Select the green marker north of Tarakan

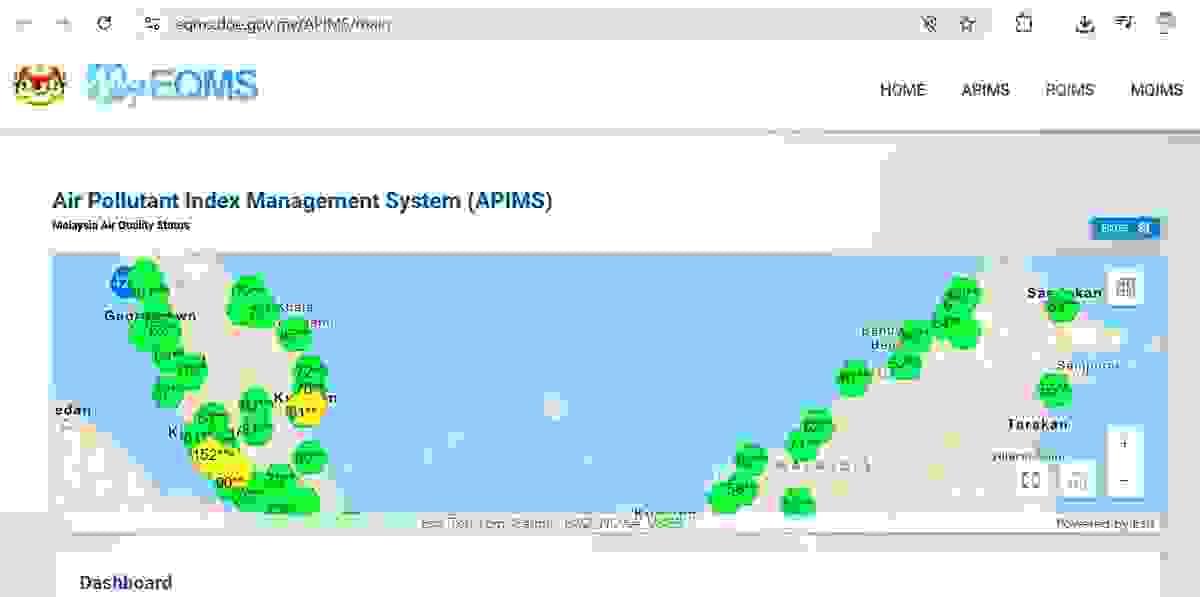pos(1054,388)
